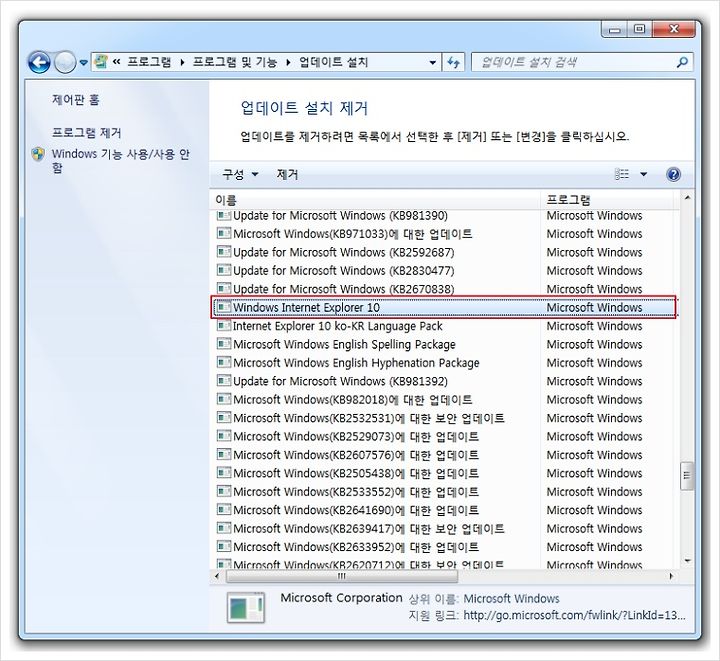Viewport: 720px width, 661px height.
Task: Select Internet Explorer 10 ko-KR Language Pack
Action: [444, 326]
